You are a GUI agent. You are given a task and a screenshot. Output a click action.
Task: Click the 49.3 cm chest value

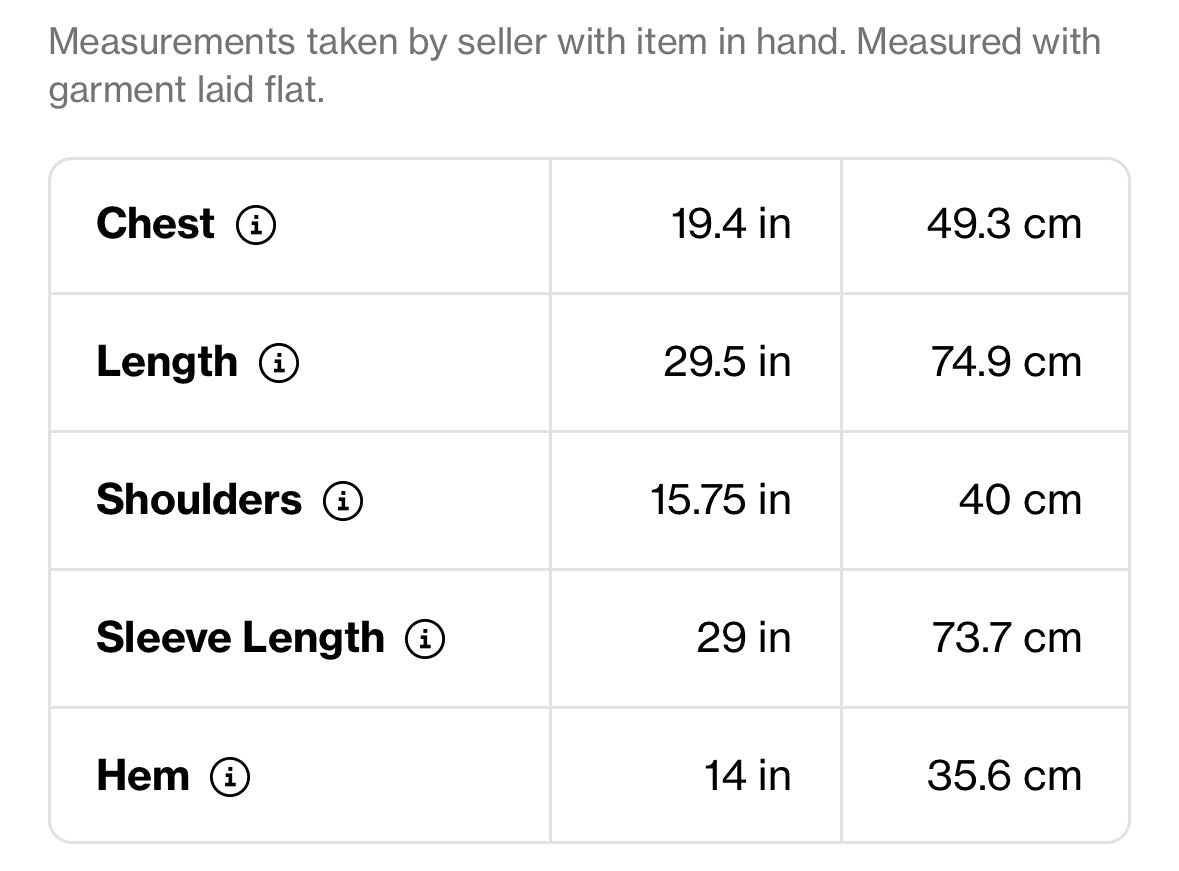click(x=1005, y=224)
